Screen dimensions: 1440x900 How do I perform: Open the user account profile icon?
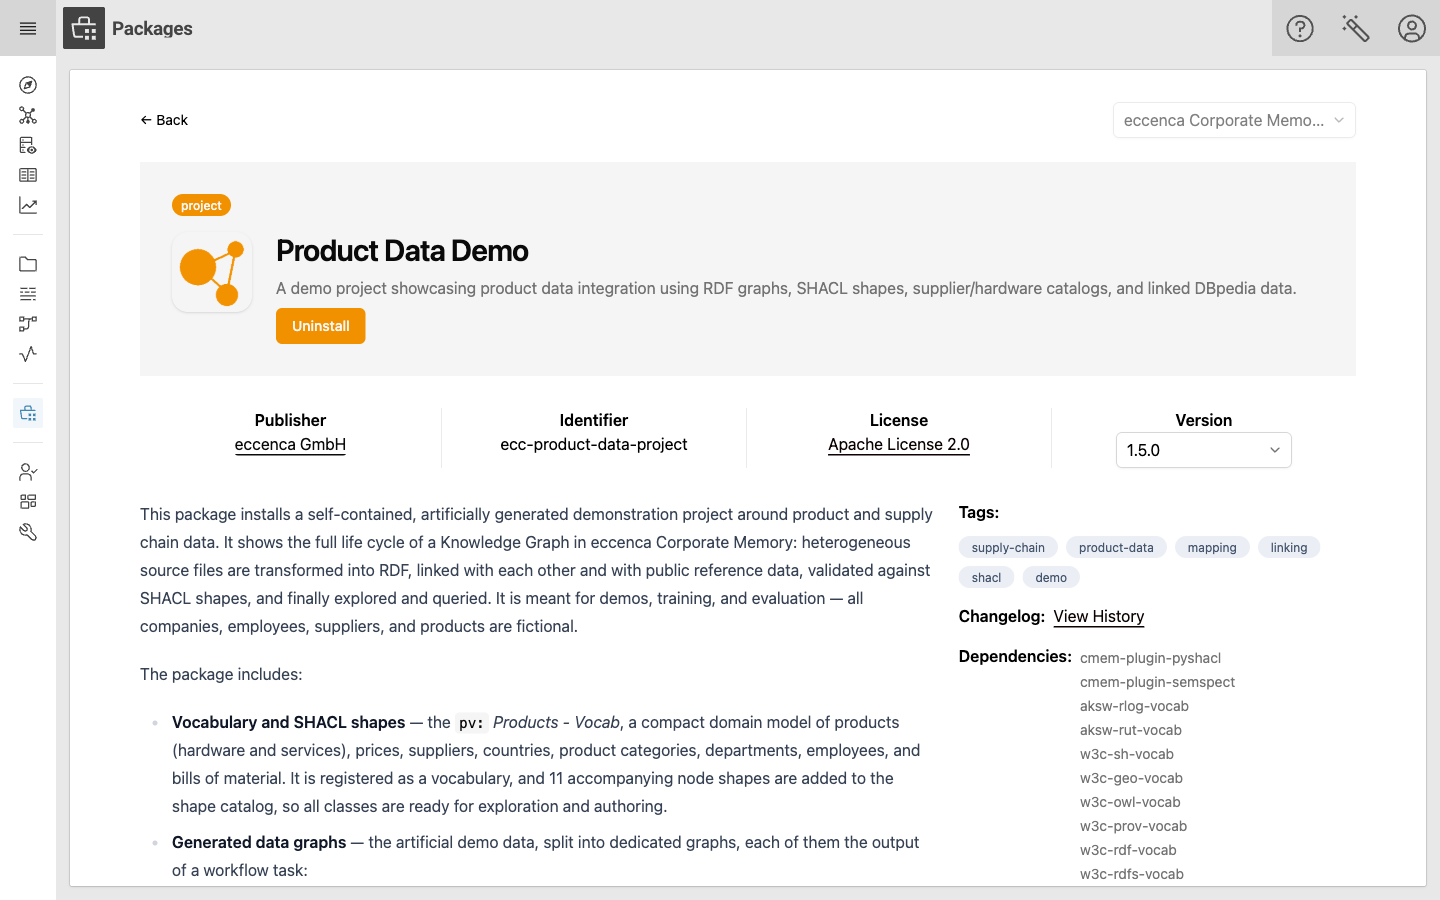[x=1412, y=28]
